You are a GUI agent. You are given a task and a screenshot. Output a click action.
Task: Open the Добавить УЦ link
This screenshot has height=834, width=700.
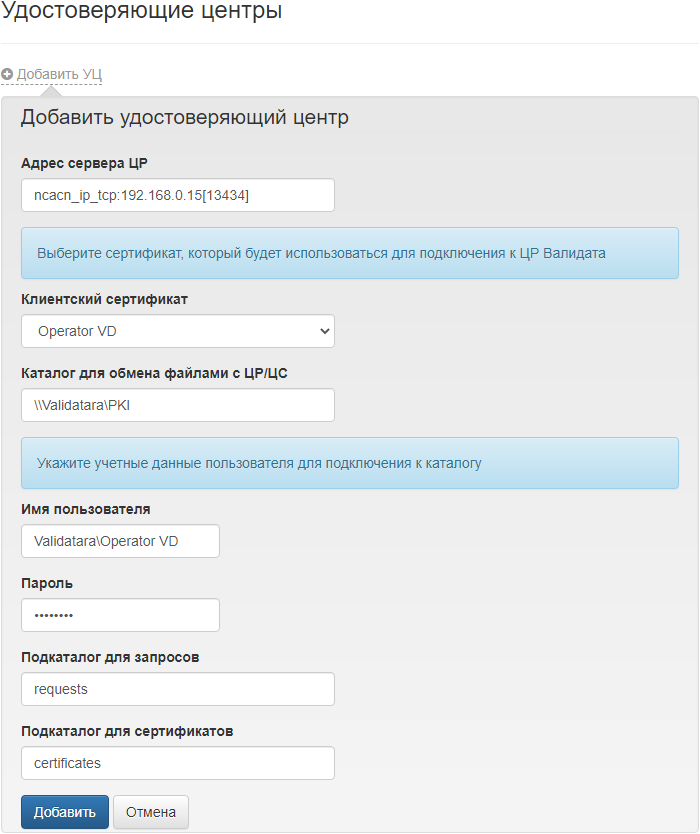pyautogui.click(x=59, y=74)
